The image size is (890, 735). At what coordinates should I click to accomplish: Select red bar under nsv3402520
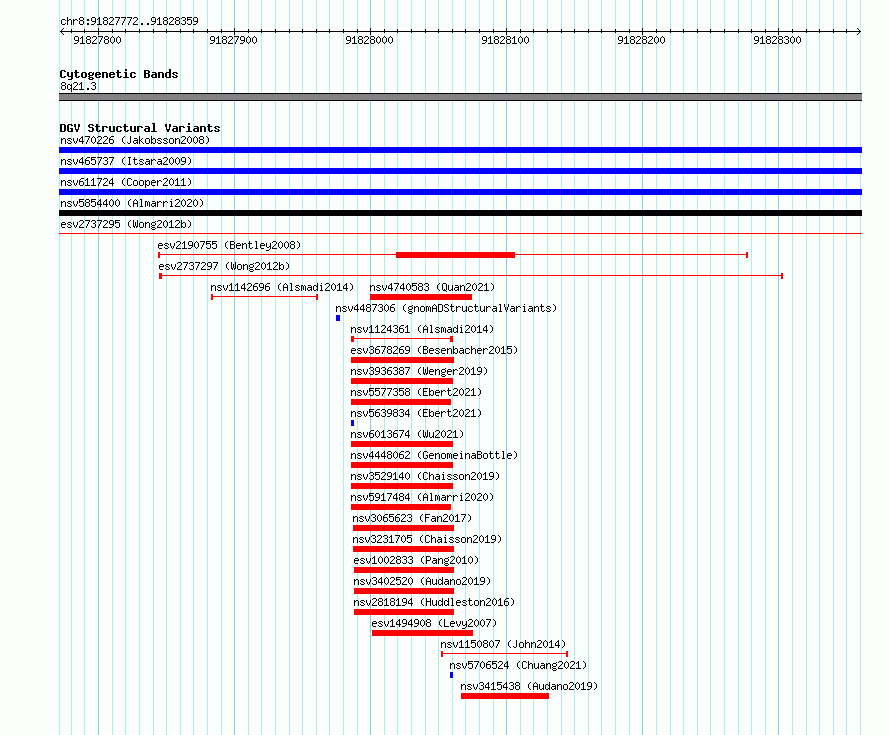coord(404,591)
